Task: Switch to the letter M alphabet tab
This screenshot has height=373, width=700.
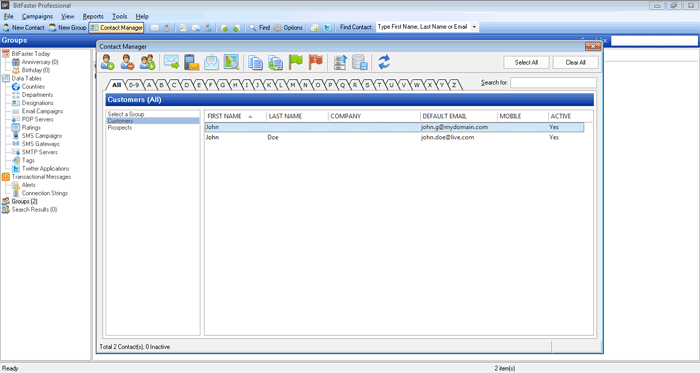Action: click(x=292, y=85)
